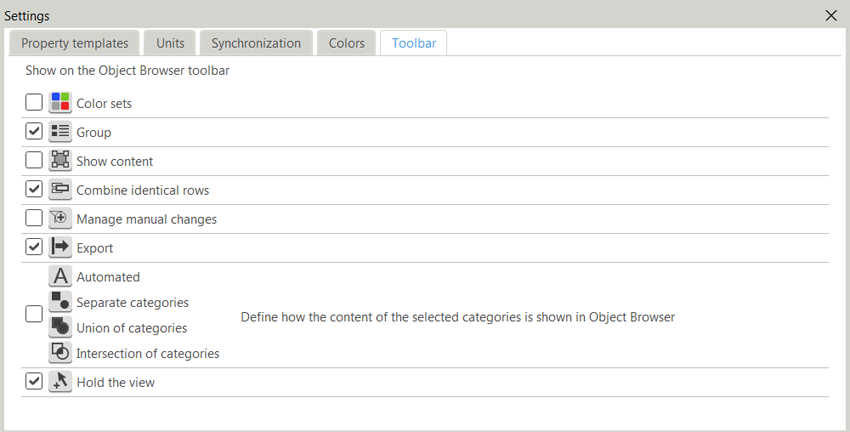
Task: Tick the Show content checkbox
Action: 34,161
